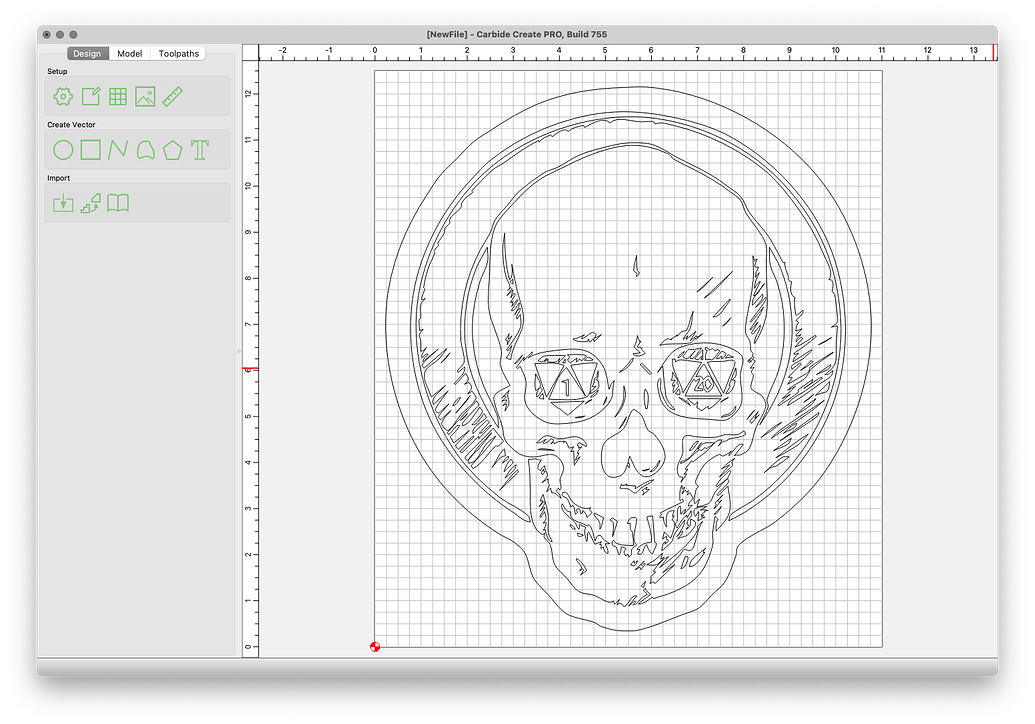Select the Polygon vector tool
Image resolution: width=1035 pixels, height=724 pixels.
[172, 150]
